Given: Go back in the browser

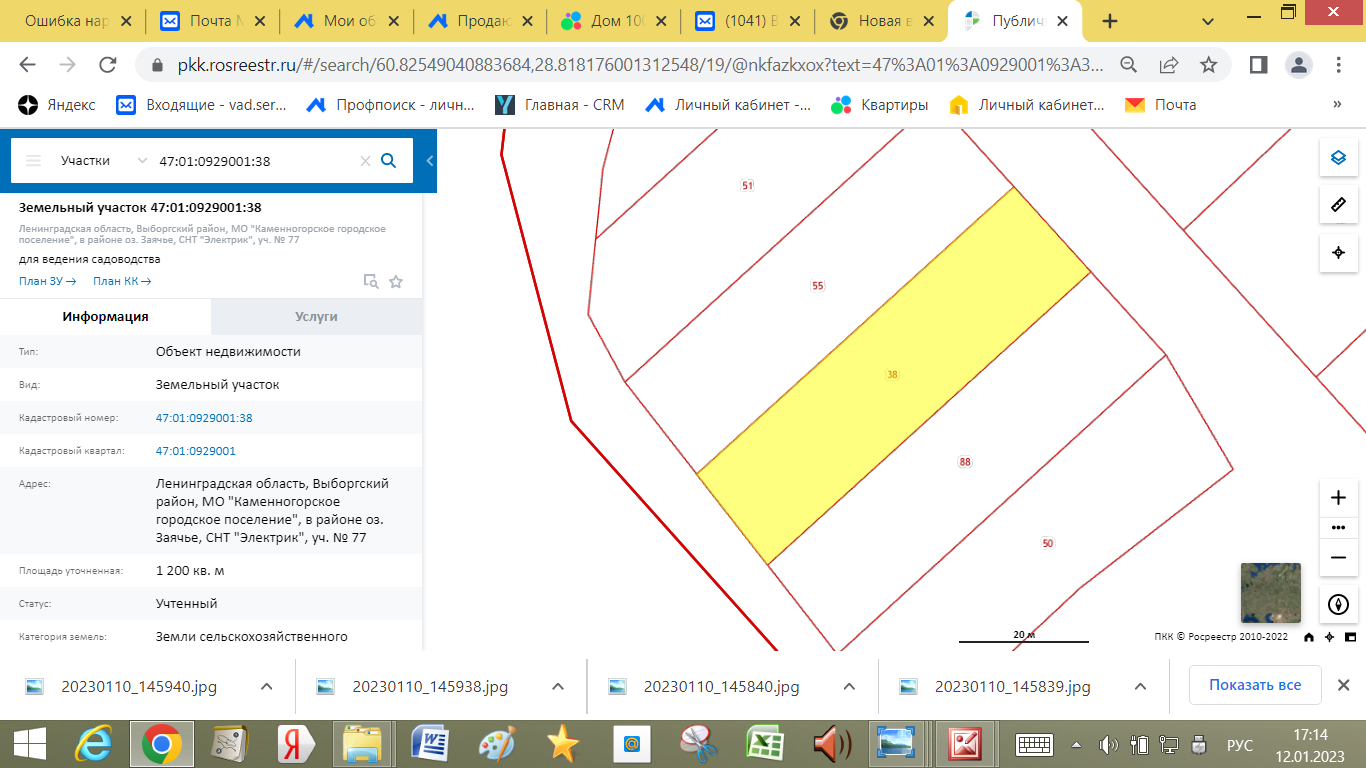Looking at the screenshot, I should [27, 65].
